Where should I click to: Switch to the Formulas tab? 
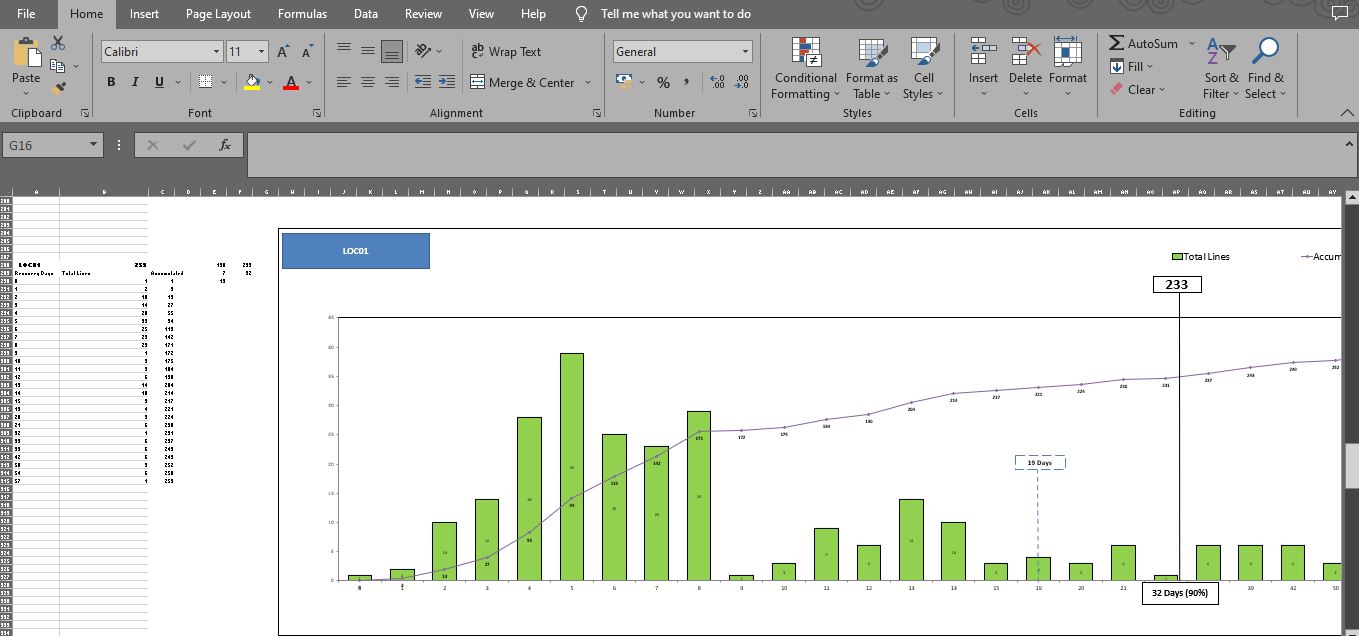tap(302, 14)
